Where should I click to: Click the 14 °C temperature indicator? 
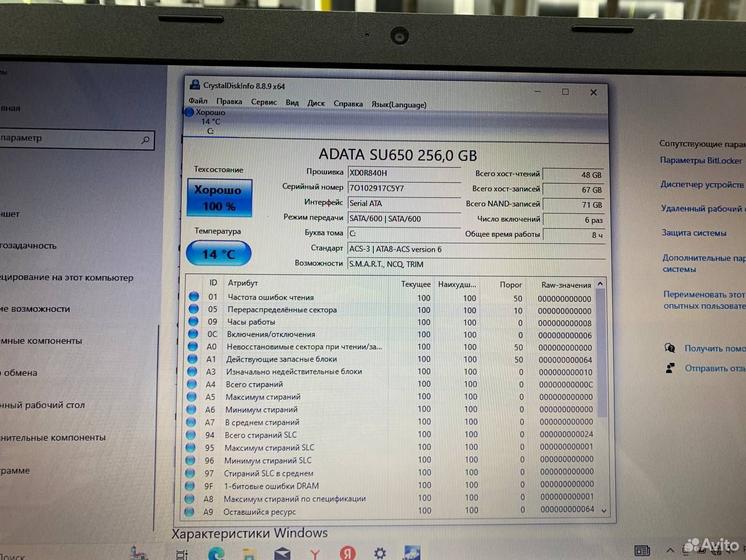click(218, 254)
